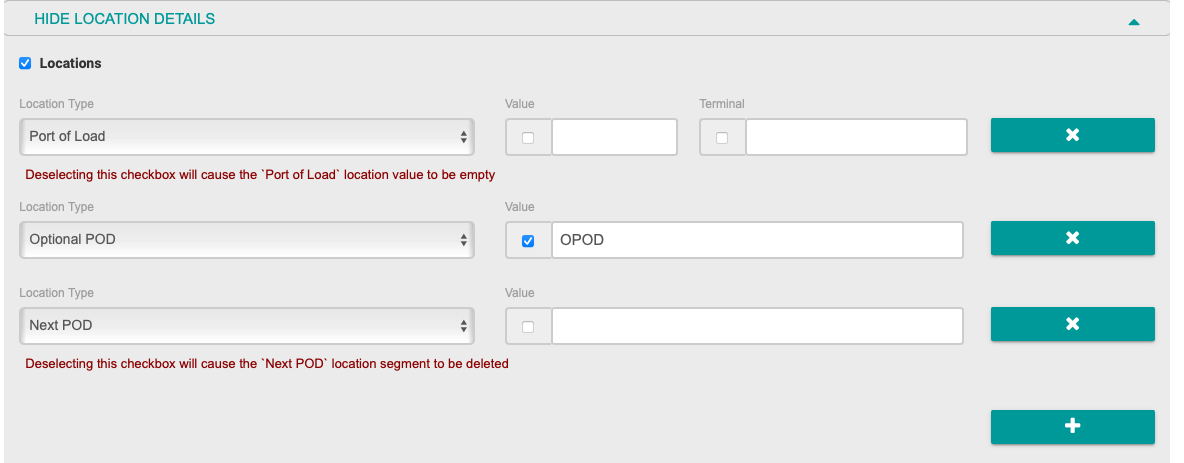Collapse panel using the header arrow icon
The height and width of the screenshot is (463, 1184).
click(x=1133, y=21)
